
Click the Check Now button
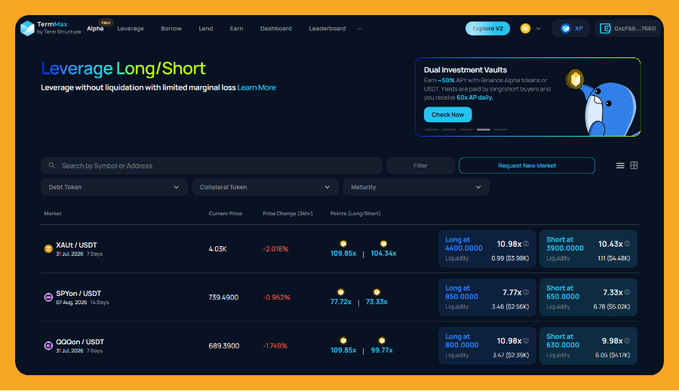pyautogui.click(x=448, y=115)
